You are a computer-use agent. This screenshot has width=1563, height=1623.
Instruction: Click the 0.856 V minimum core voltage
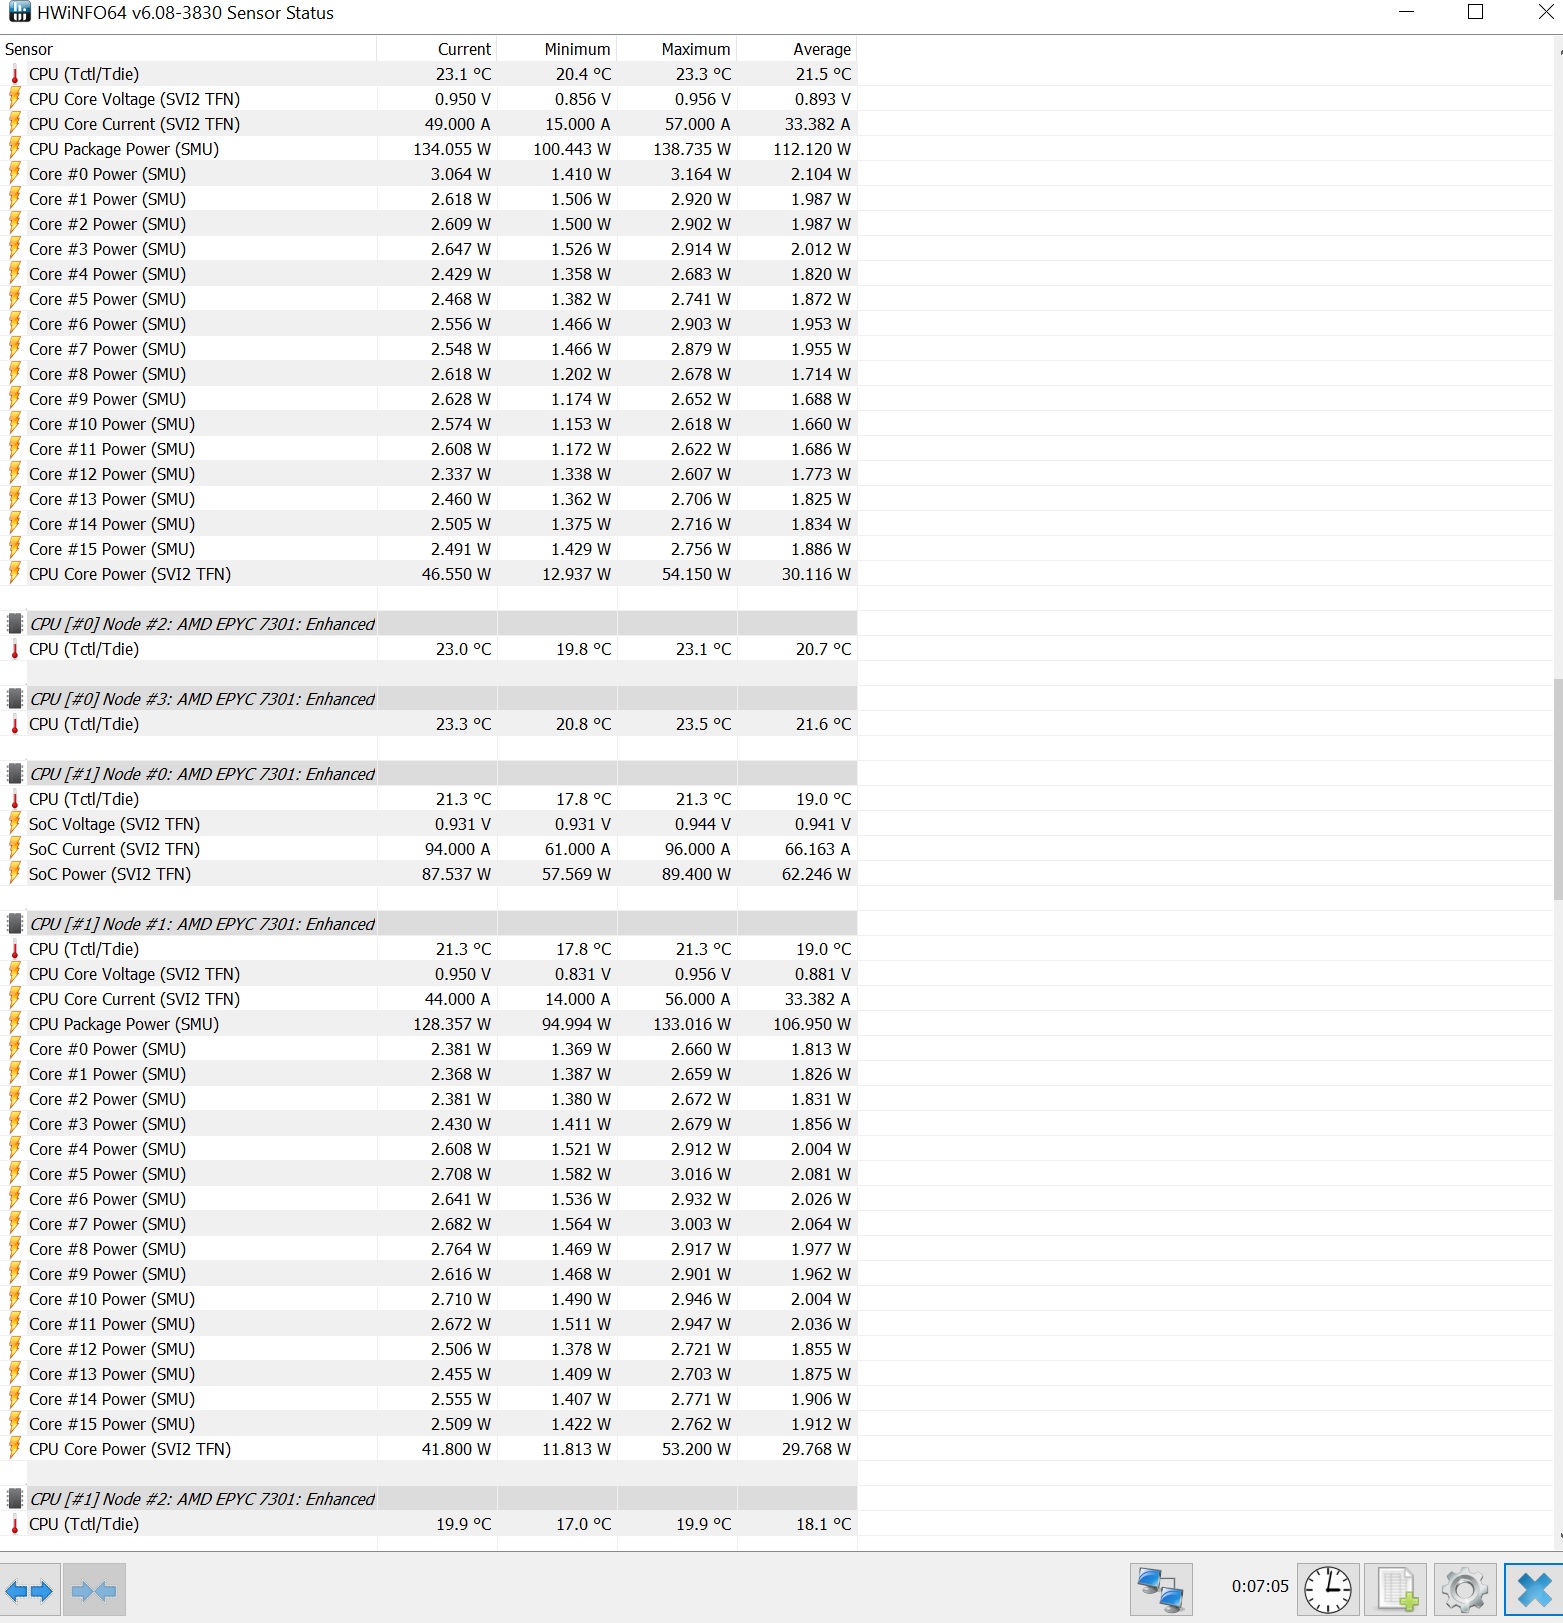(582, 99)
